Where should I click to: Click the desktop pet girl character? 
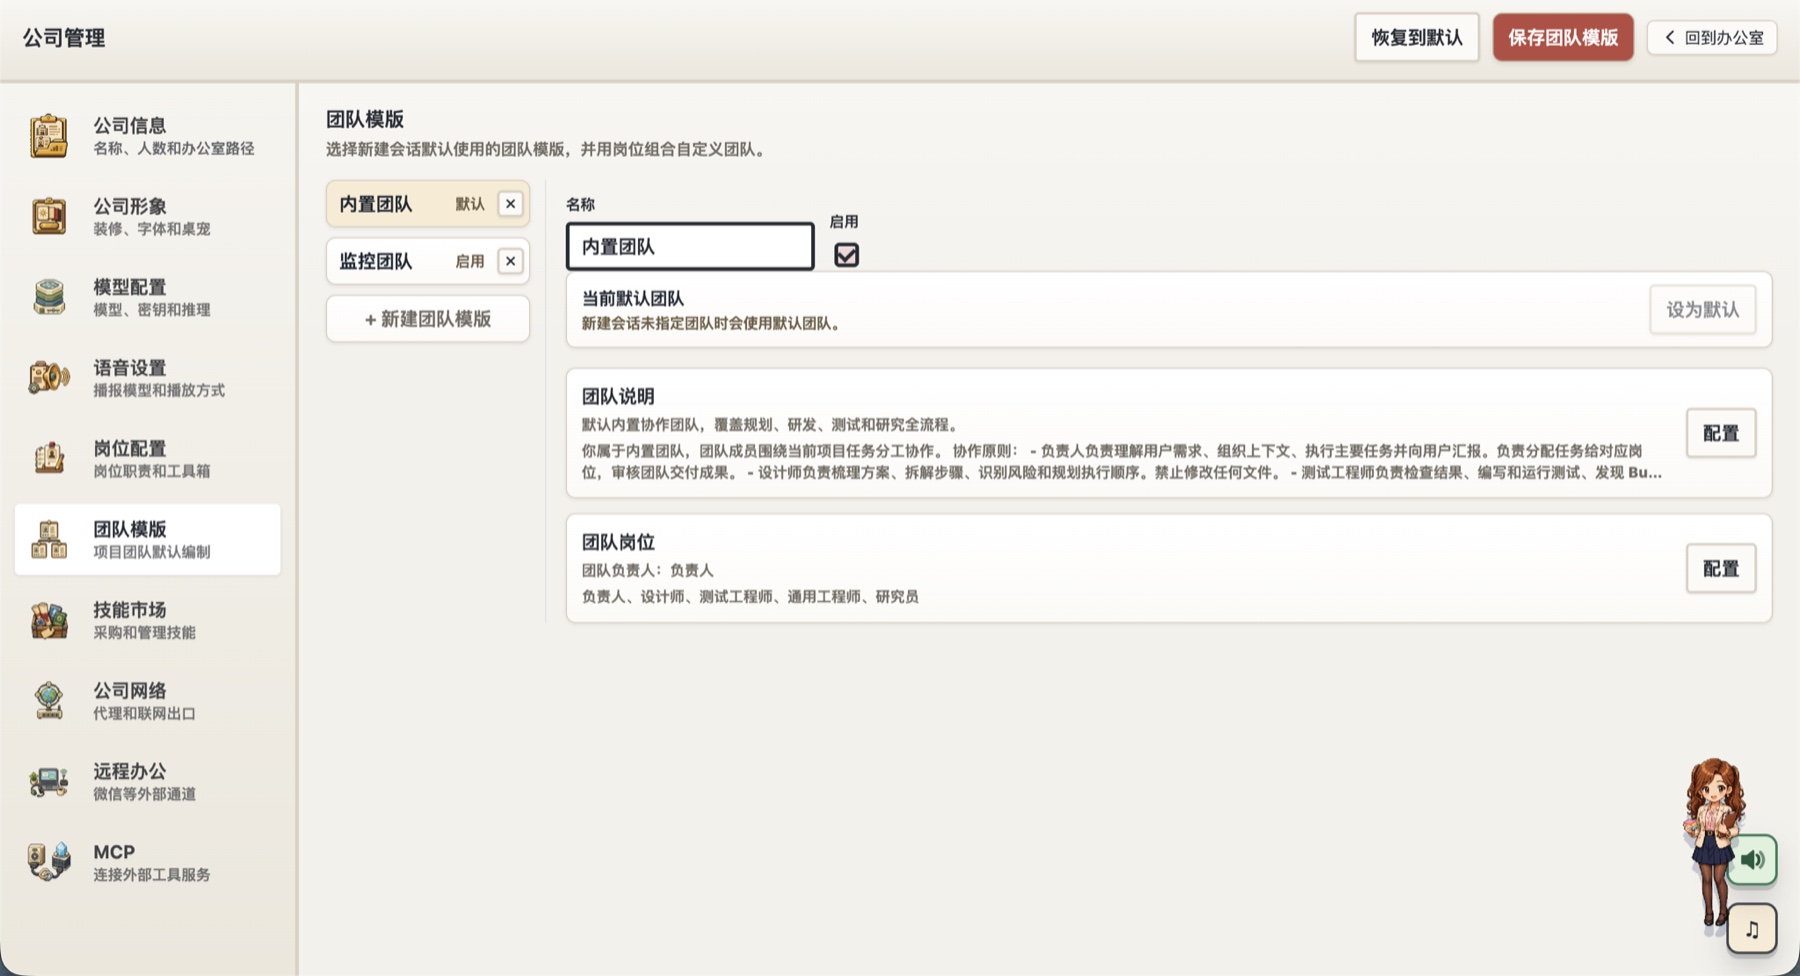(x=1712, y=845)
